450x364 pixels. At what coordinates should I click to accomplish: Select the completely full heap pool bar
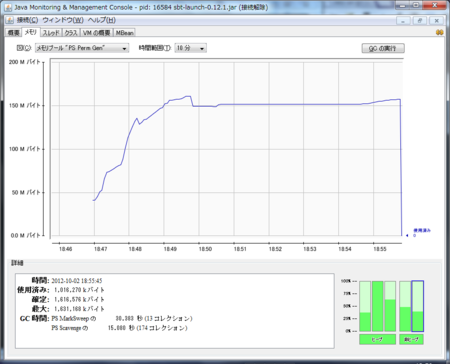click(377, 306)
